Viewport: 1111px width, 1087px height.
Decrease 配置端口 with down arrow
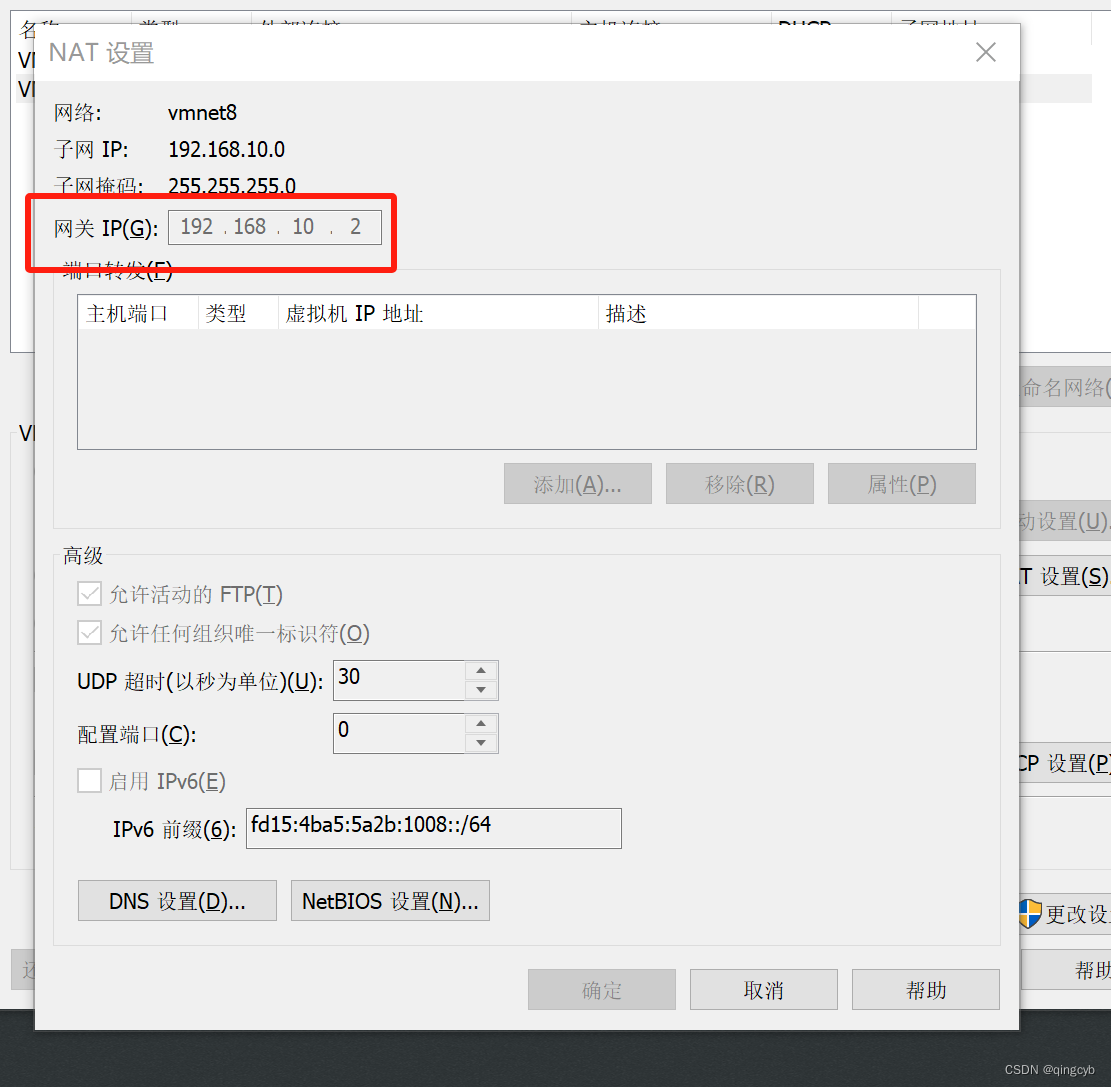click(481, 743)
